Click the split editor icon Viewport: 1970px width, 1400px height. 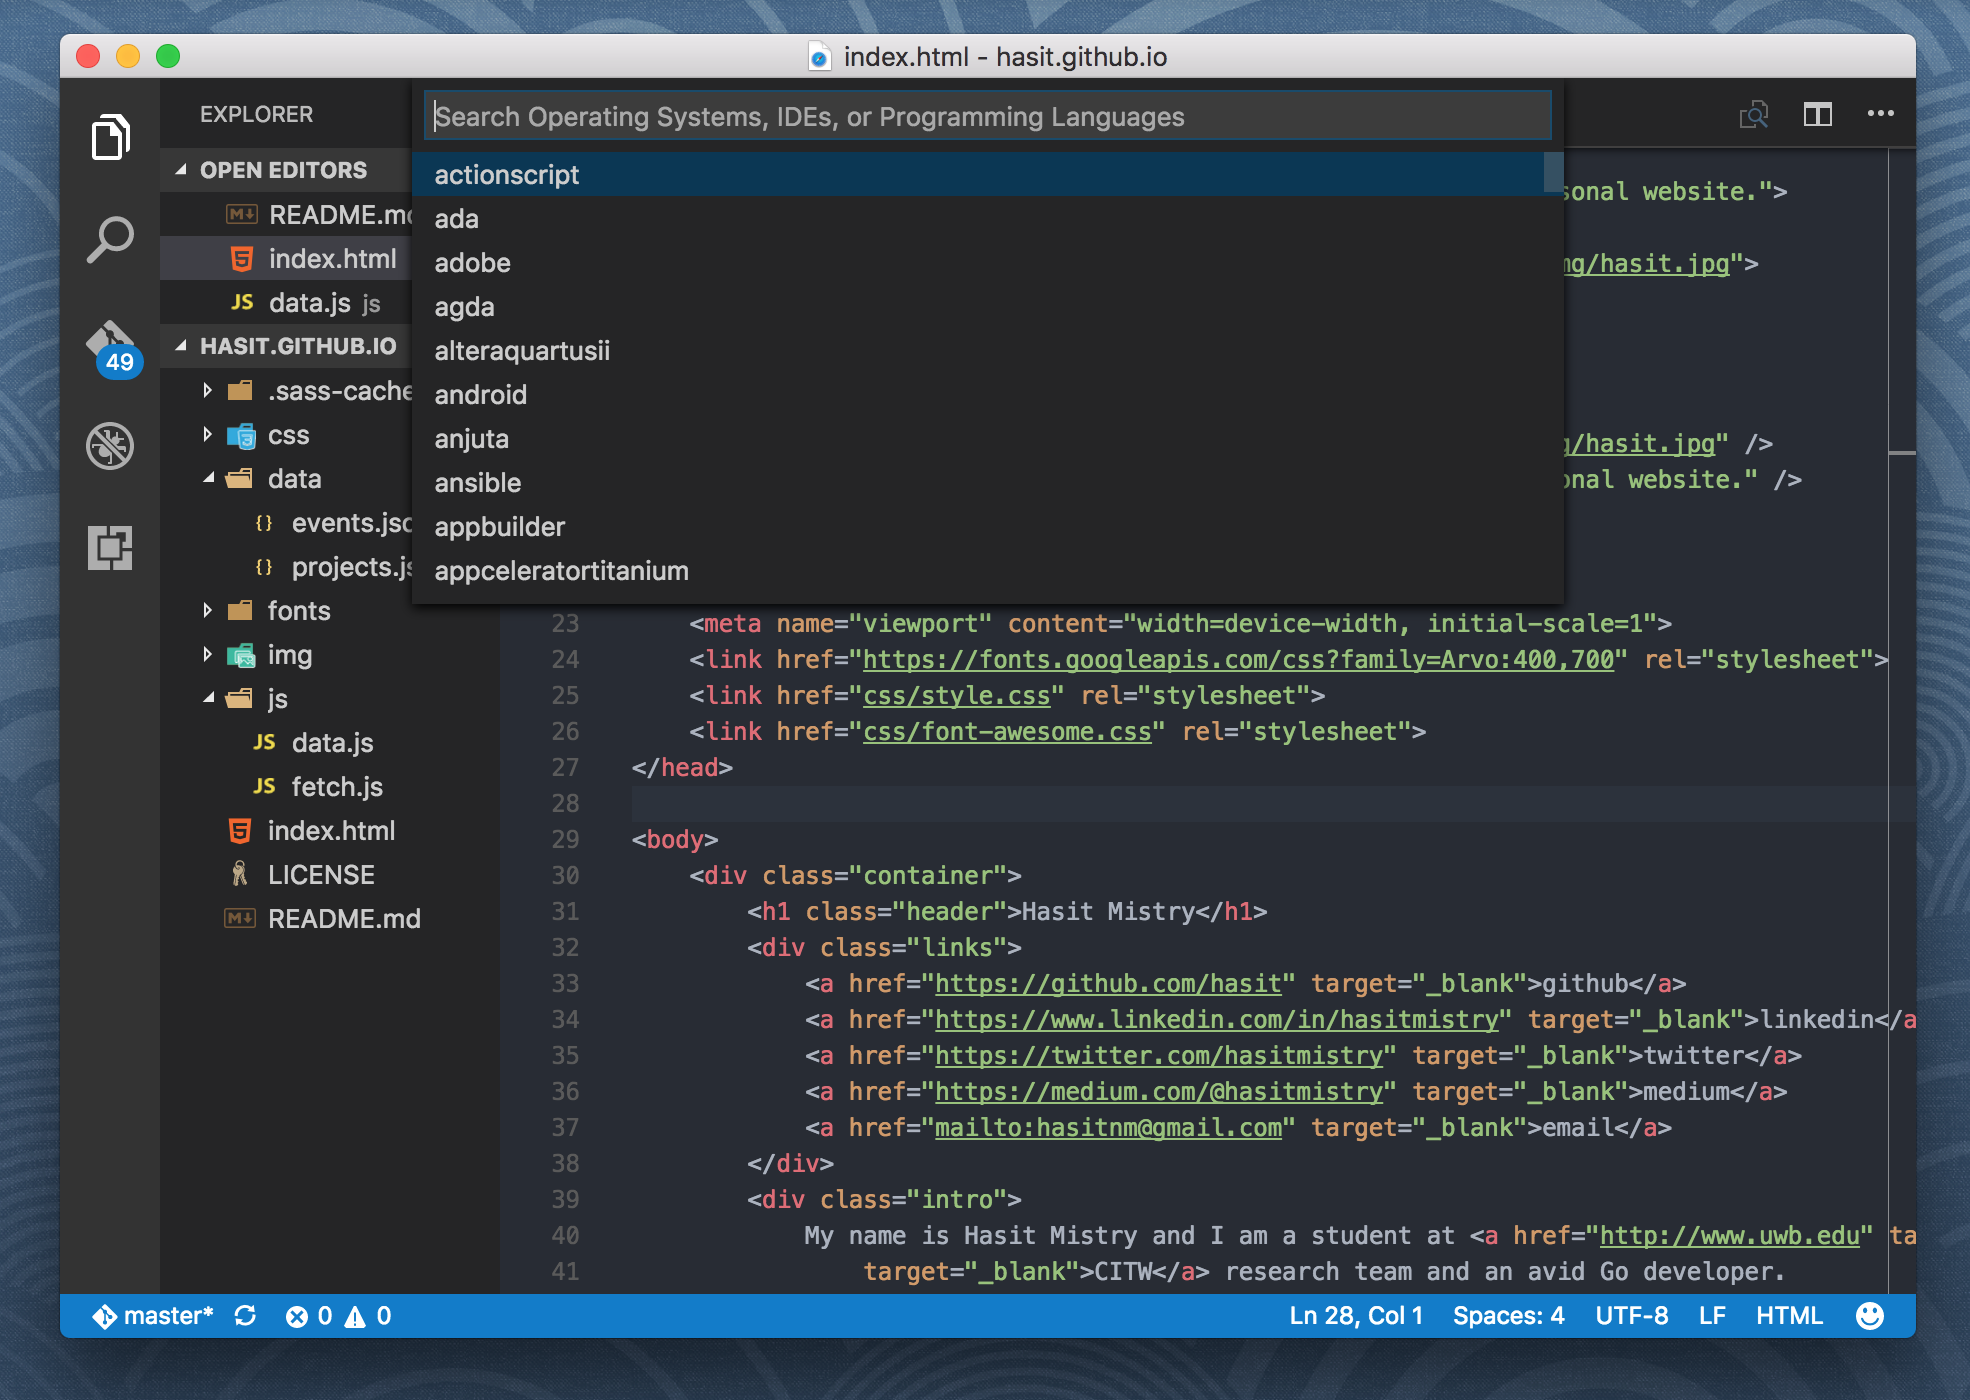coord(1817,115)
